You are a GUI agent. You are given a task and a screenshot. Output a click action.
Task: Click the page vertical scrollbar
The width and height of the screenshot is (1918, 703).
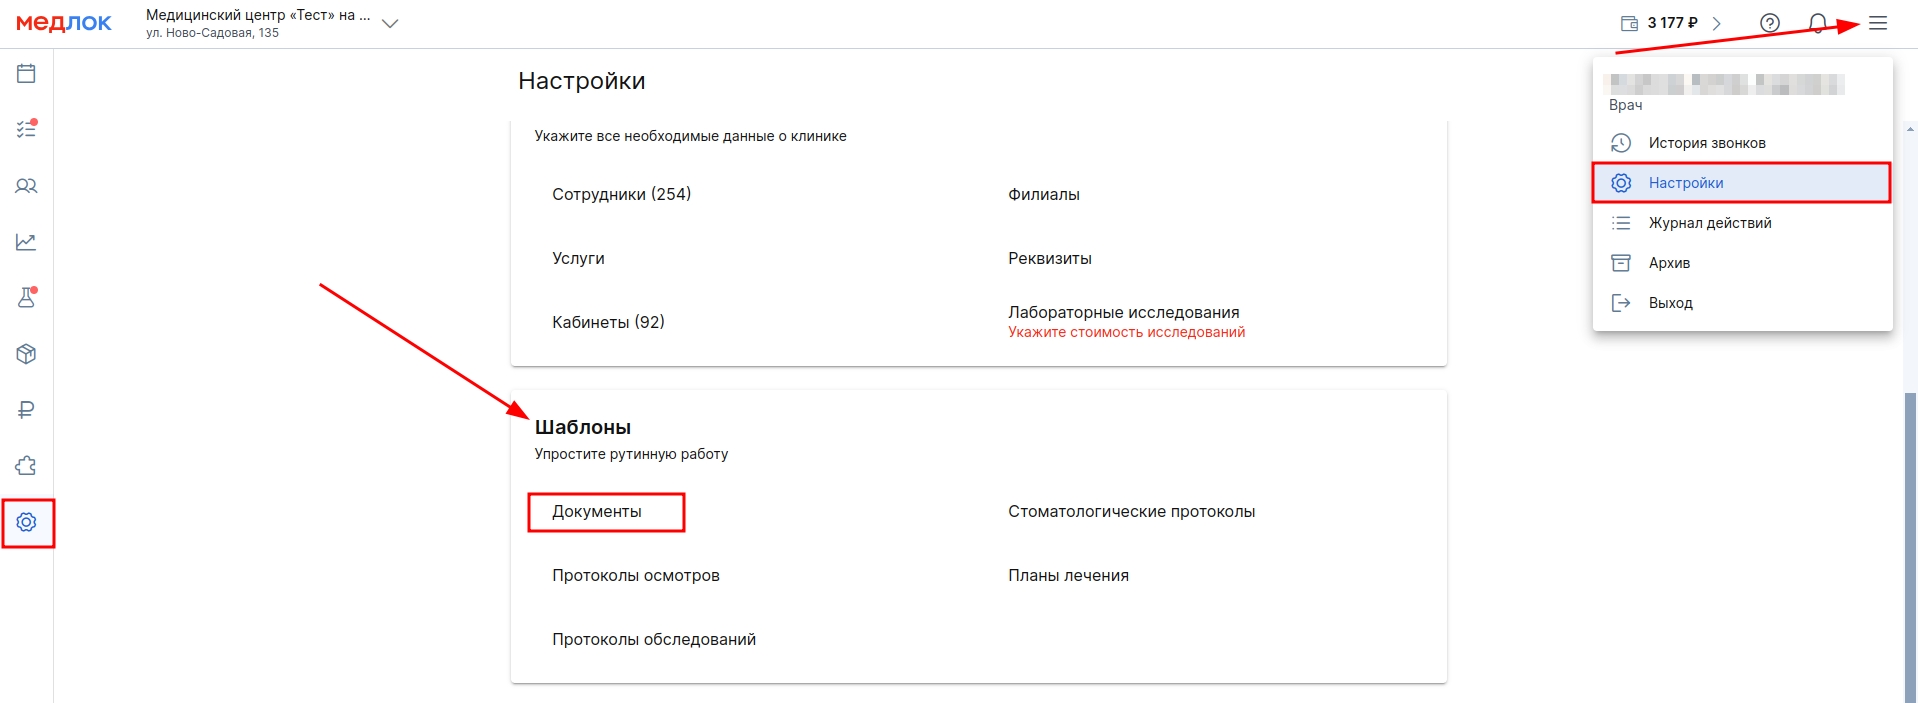coord(1911,540)
